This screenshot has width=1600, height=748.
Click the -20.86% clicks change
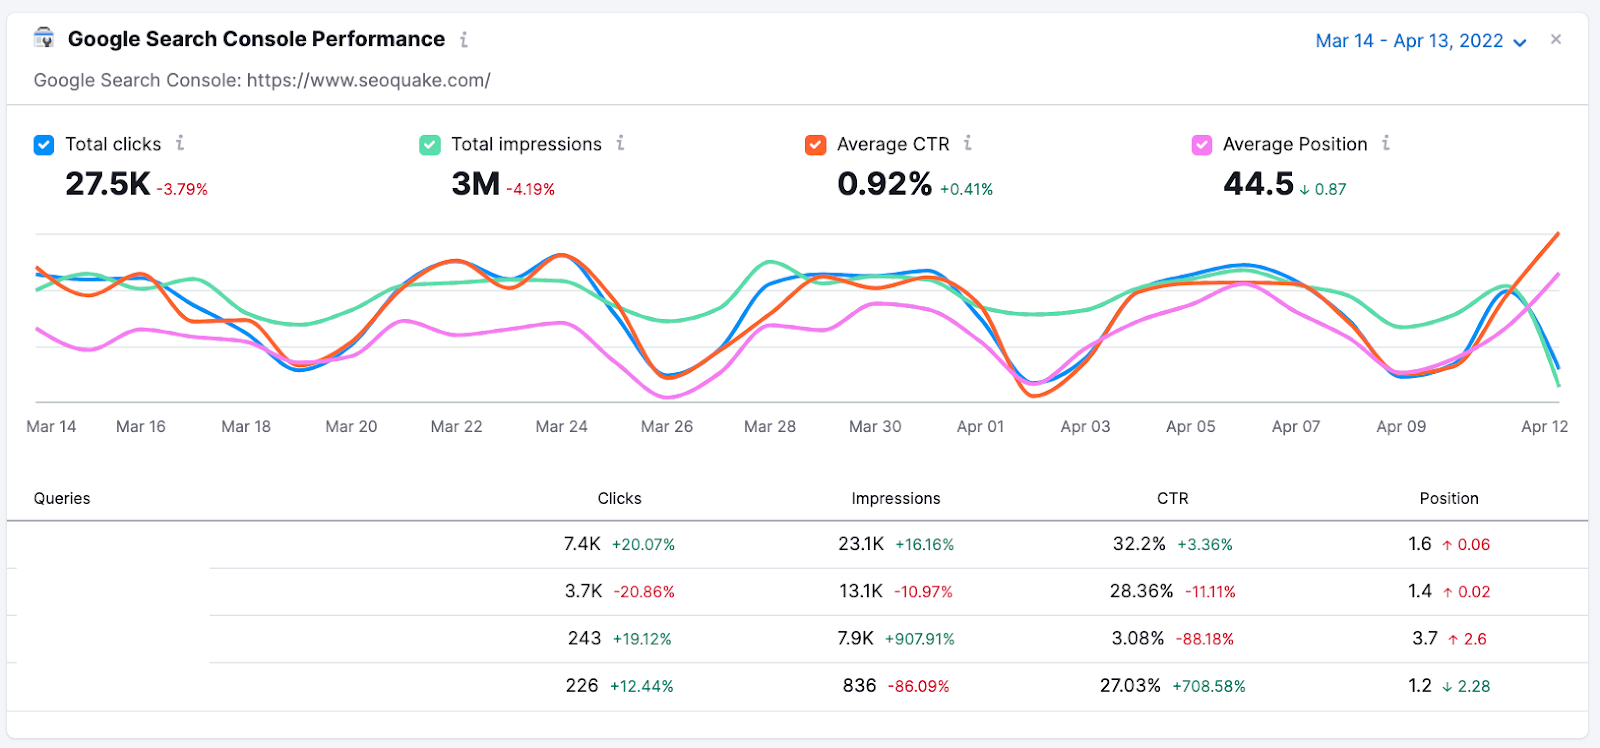644,592
